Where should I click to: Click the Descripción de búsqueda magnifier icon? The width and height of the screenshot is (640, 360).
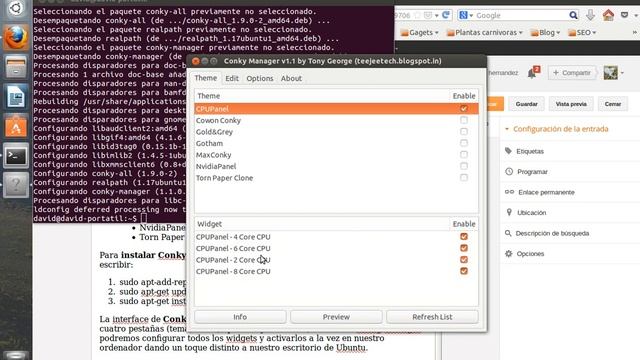(x=508, y=233)
